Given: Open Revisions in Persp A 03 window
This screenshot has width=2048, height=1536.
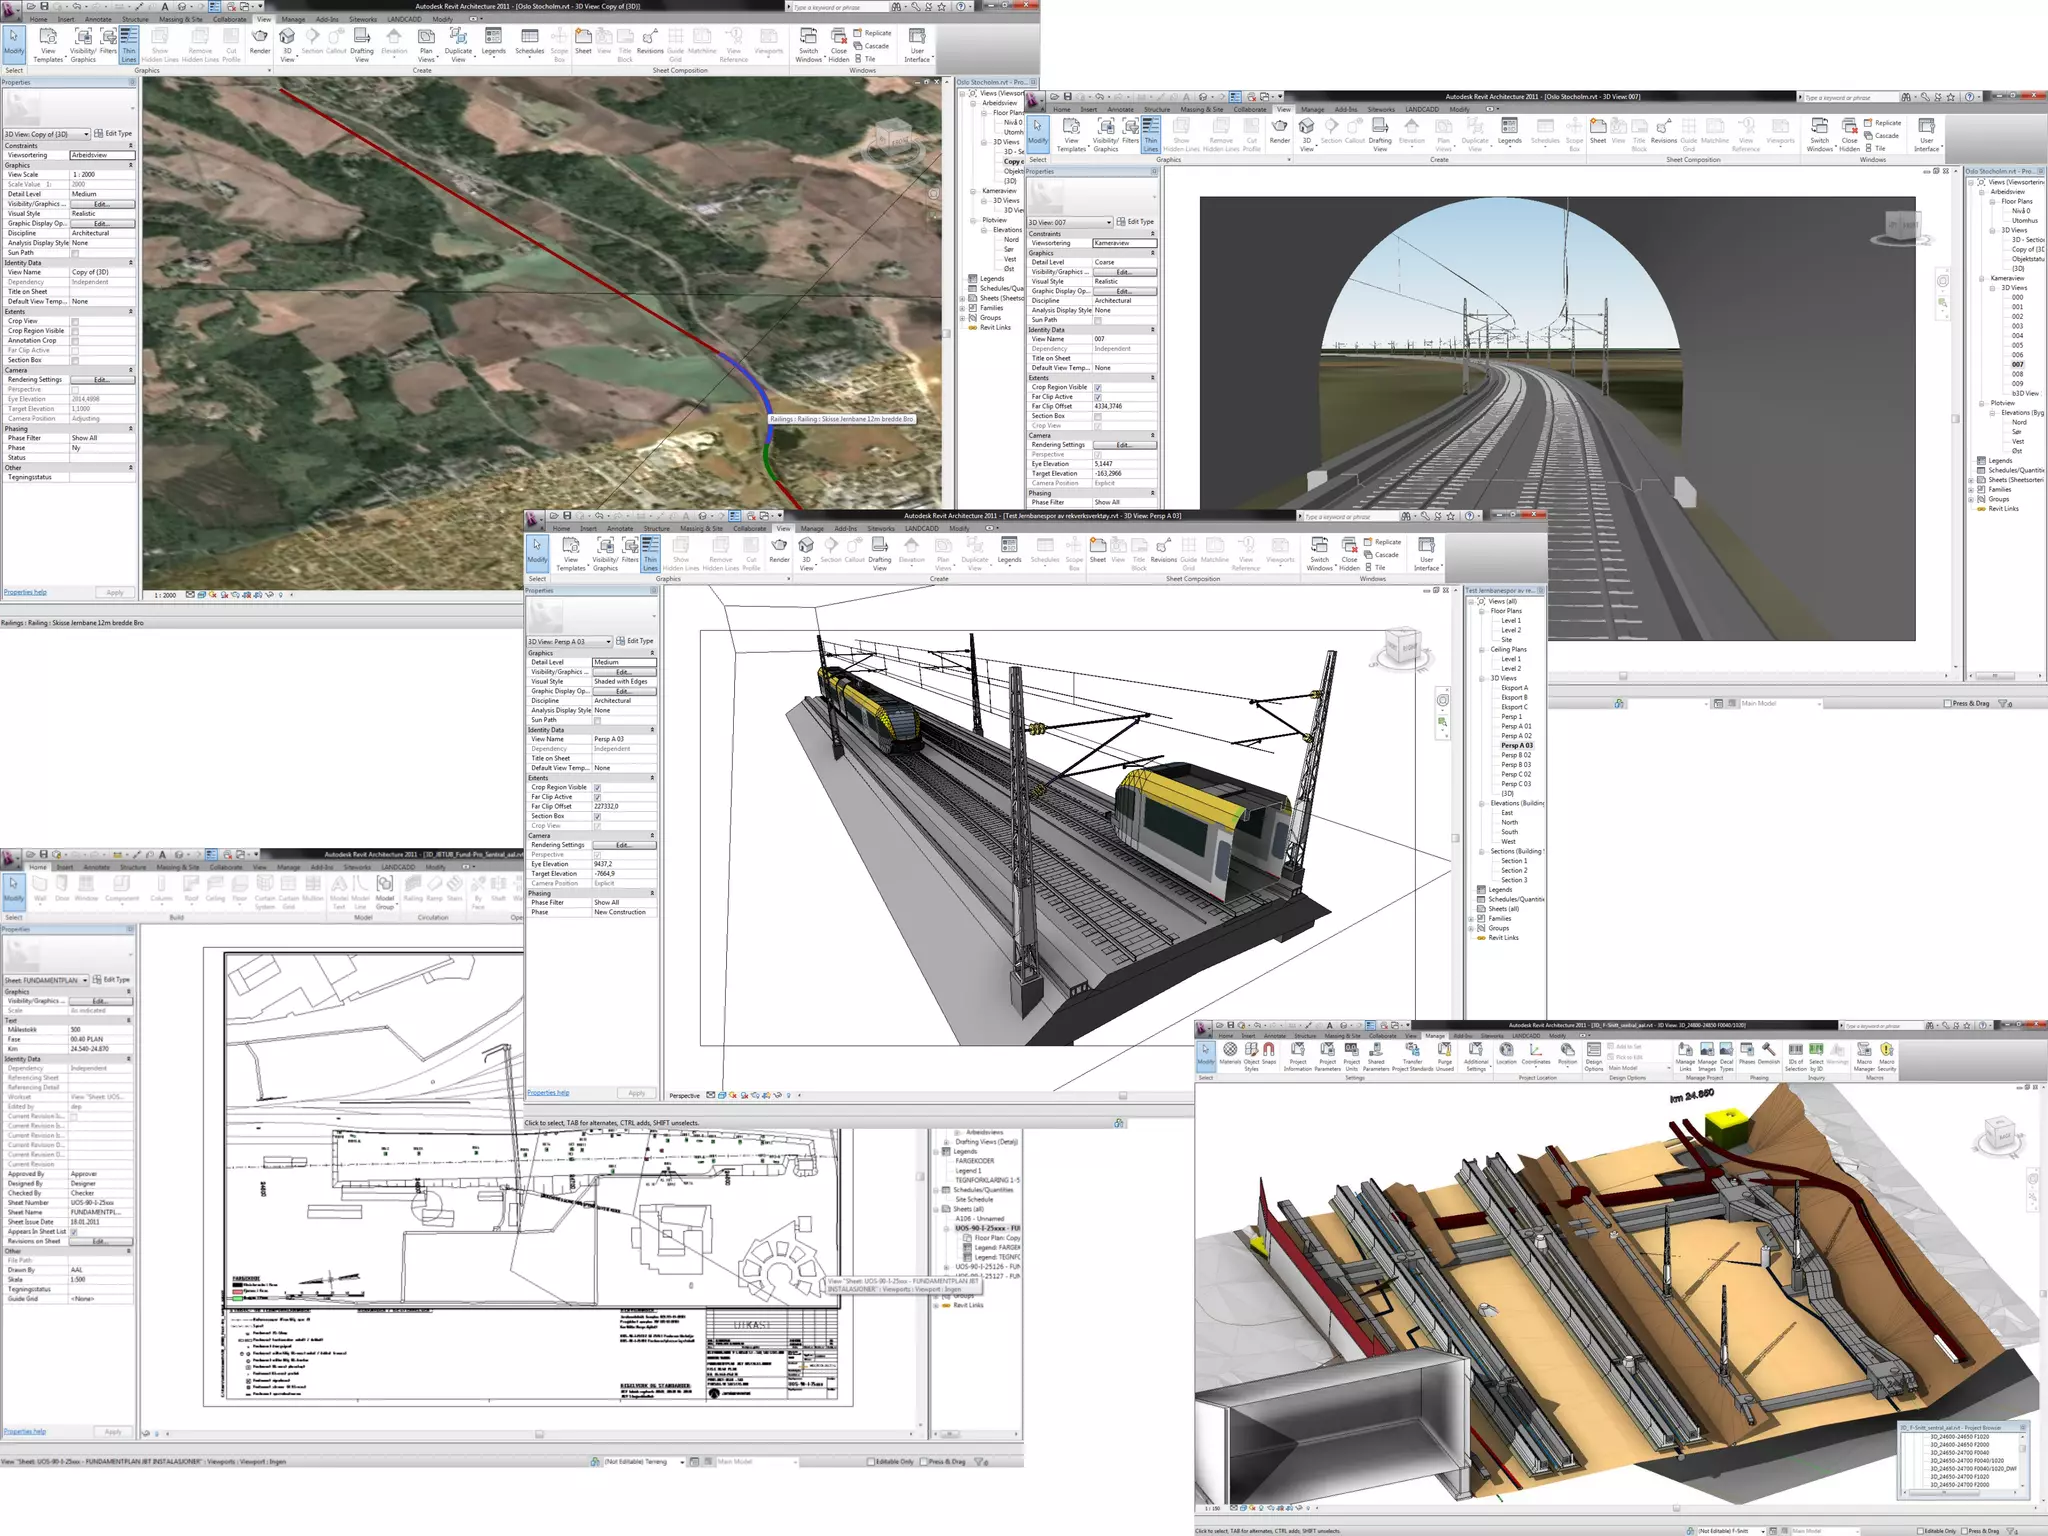Looking at the screenshot, I should [1164, 550].
